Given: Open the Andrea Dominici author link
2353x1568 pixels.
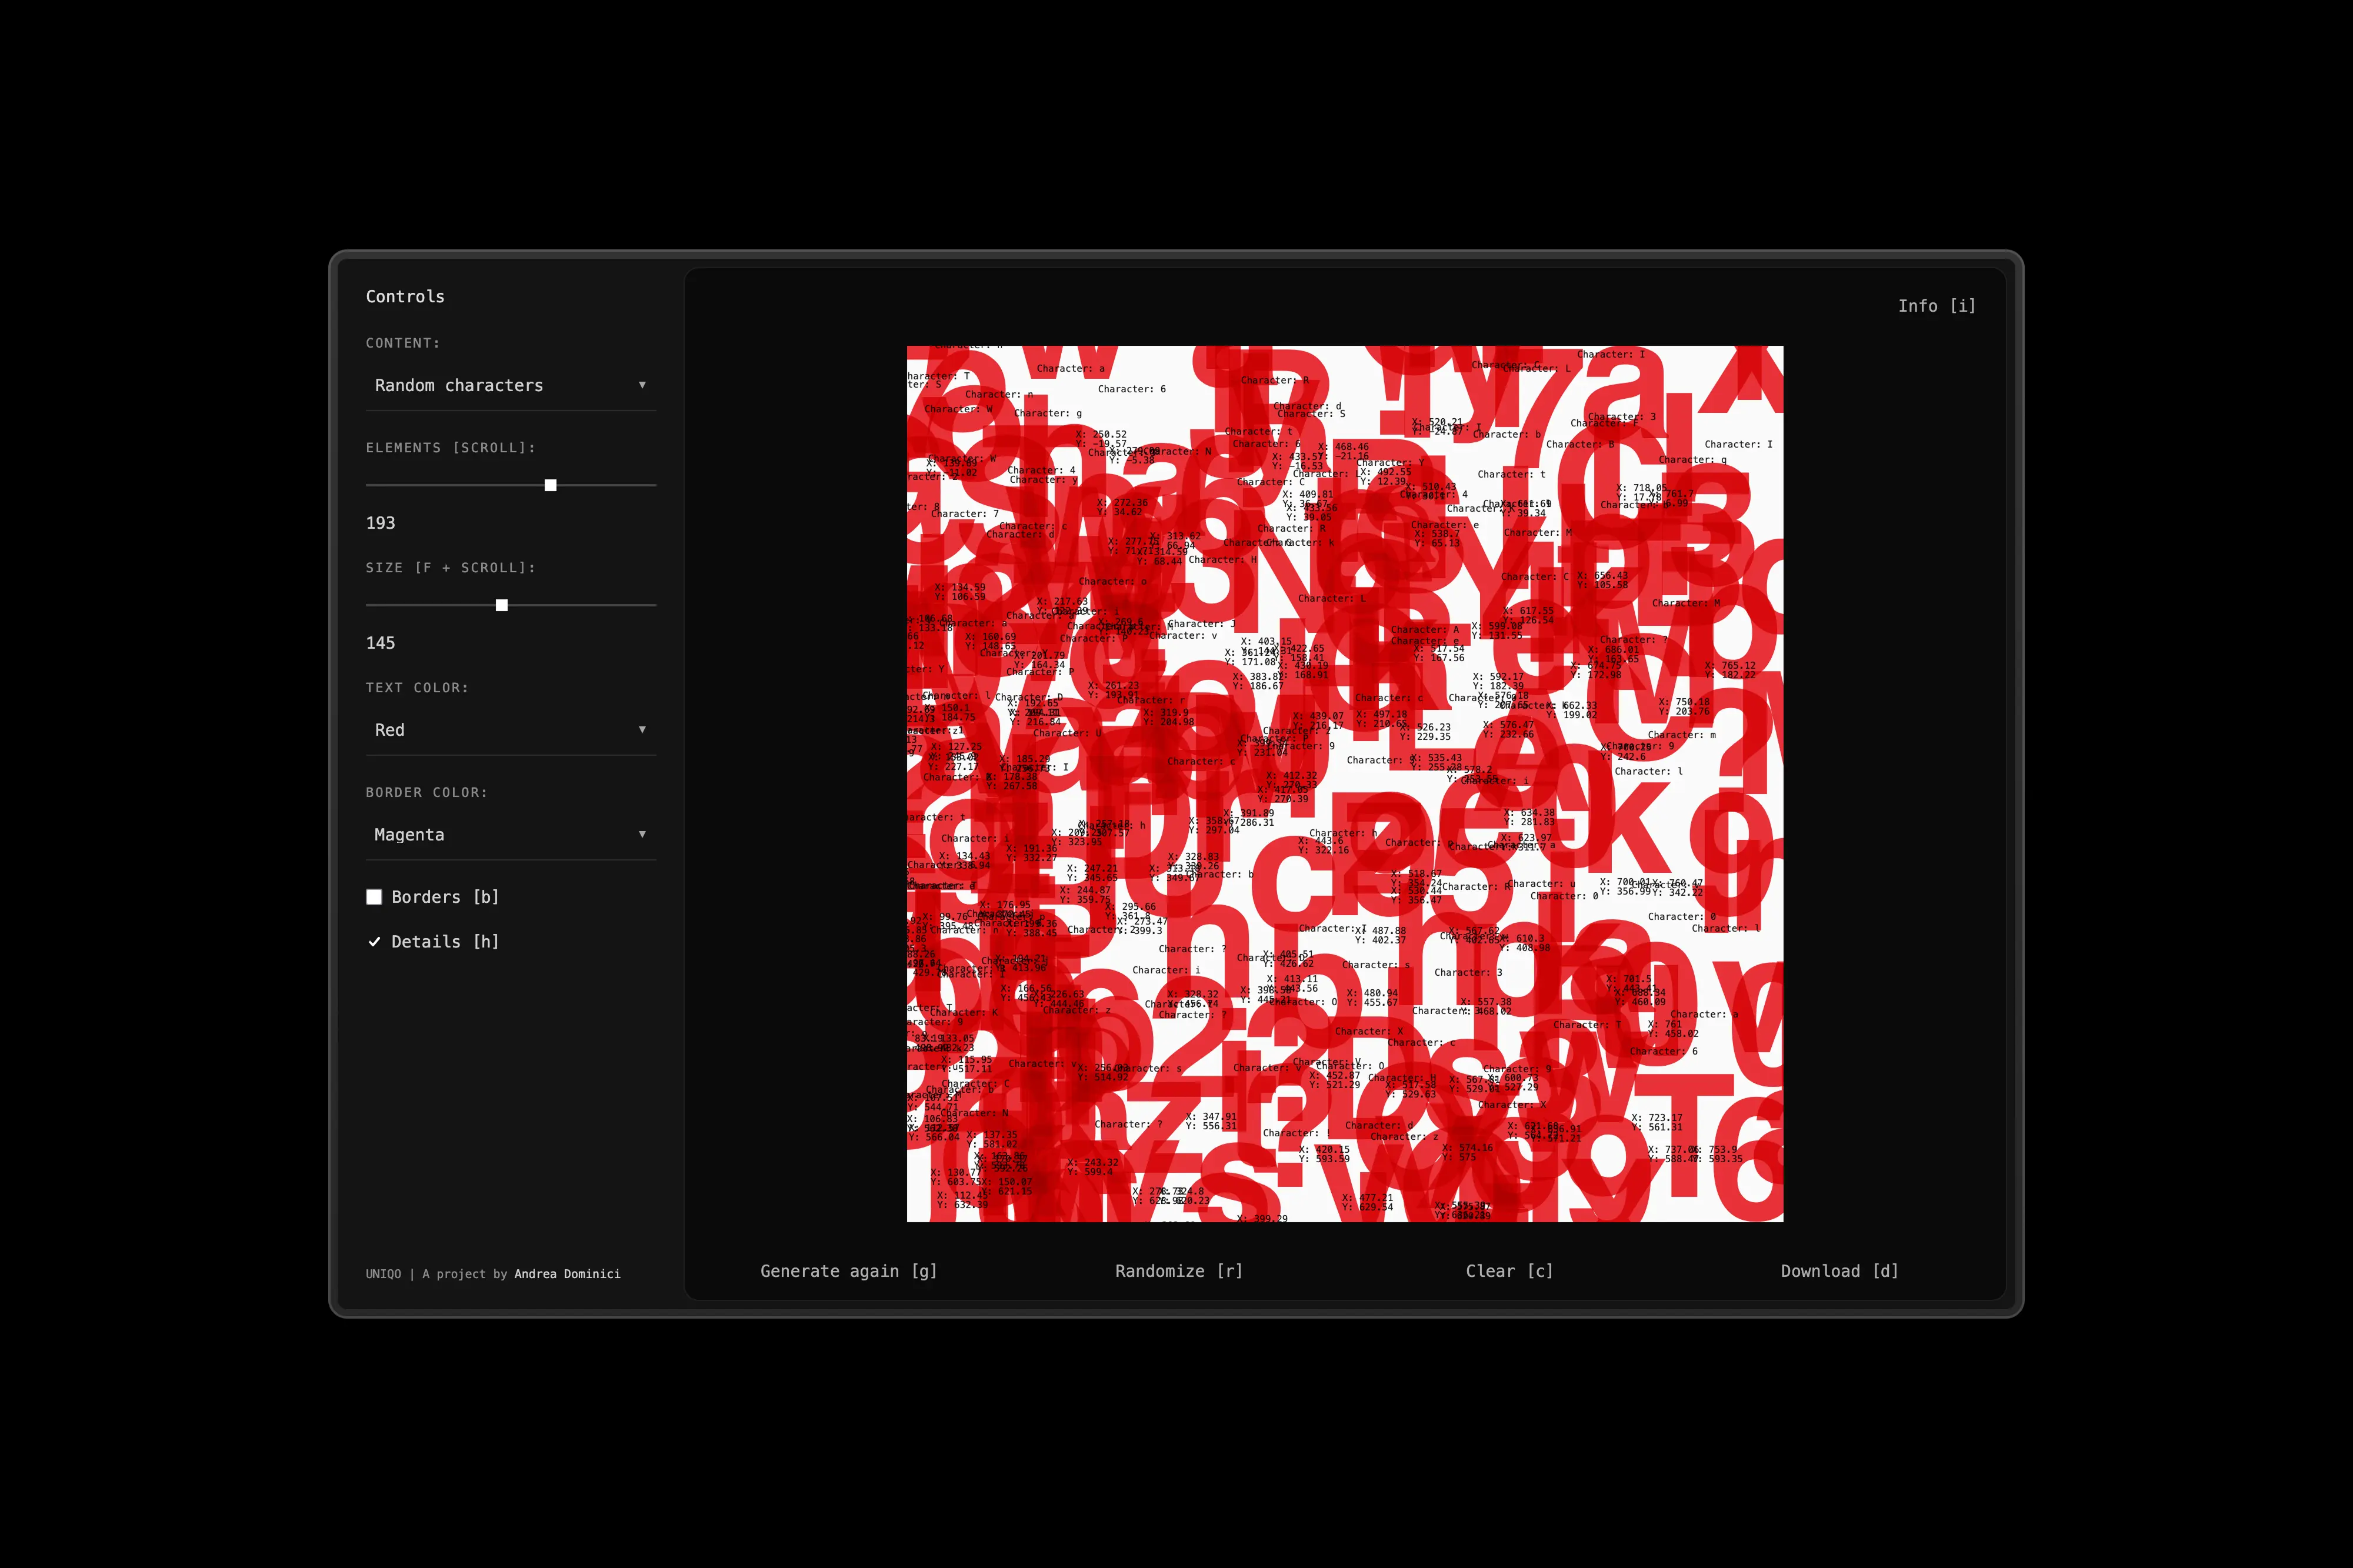Looking at the screenshot, I should (x=567, y=1274).
